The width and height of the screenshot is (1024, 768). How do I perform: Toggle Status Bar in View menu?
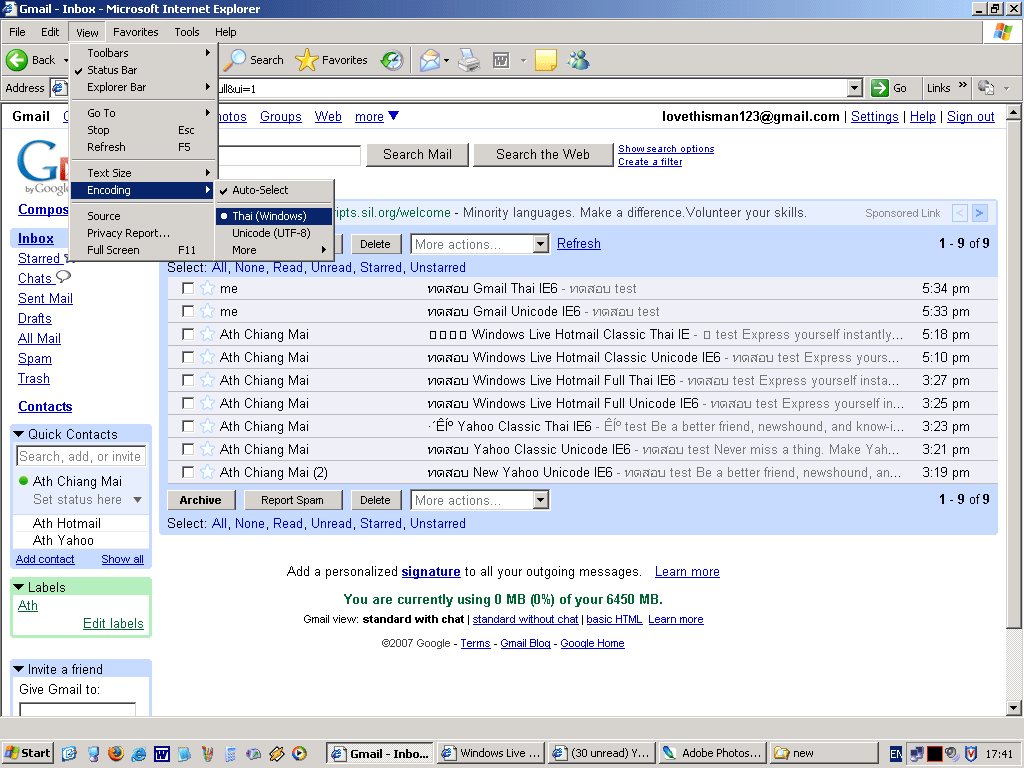[x=142, y=70]
